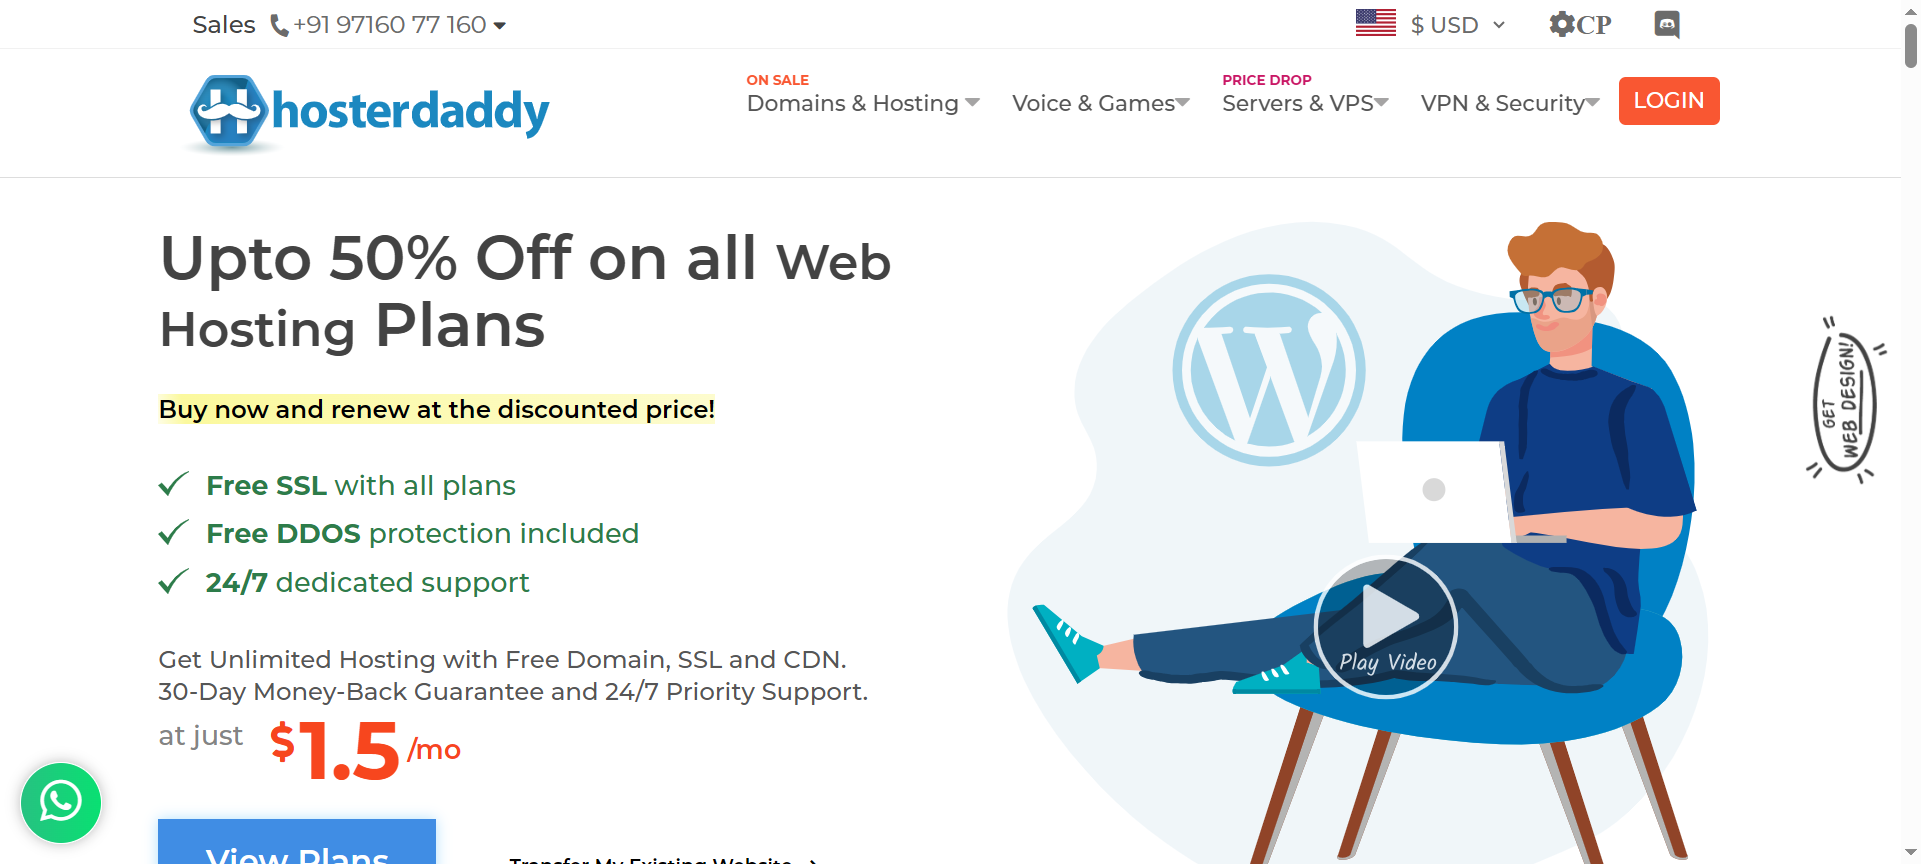
Task: Click the Discord icon in top bar
Action: pos(1667,25)
